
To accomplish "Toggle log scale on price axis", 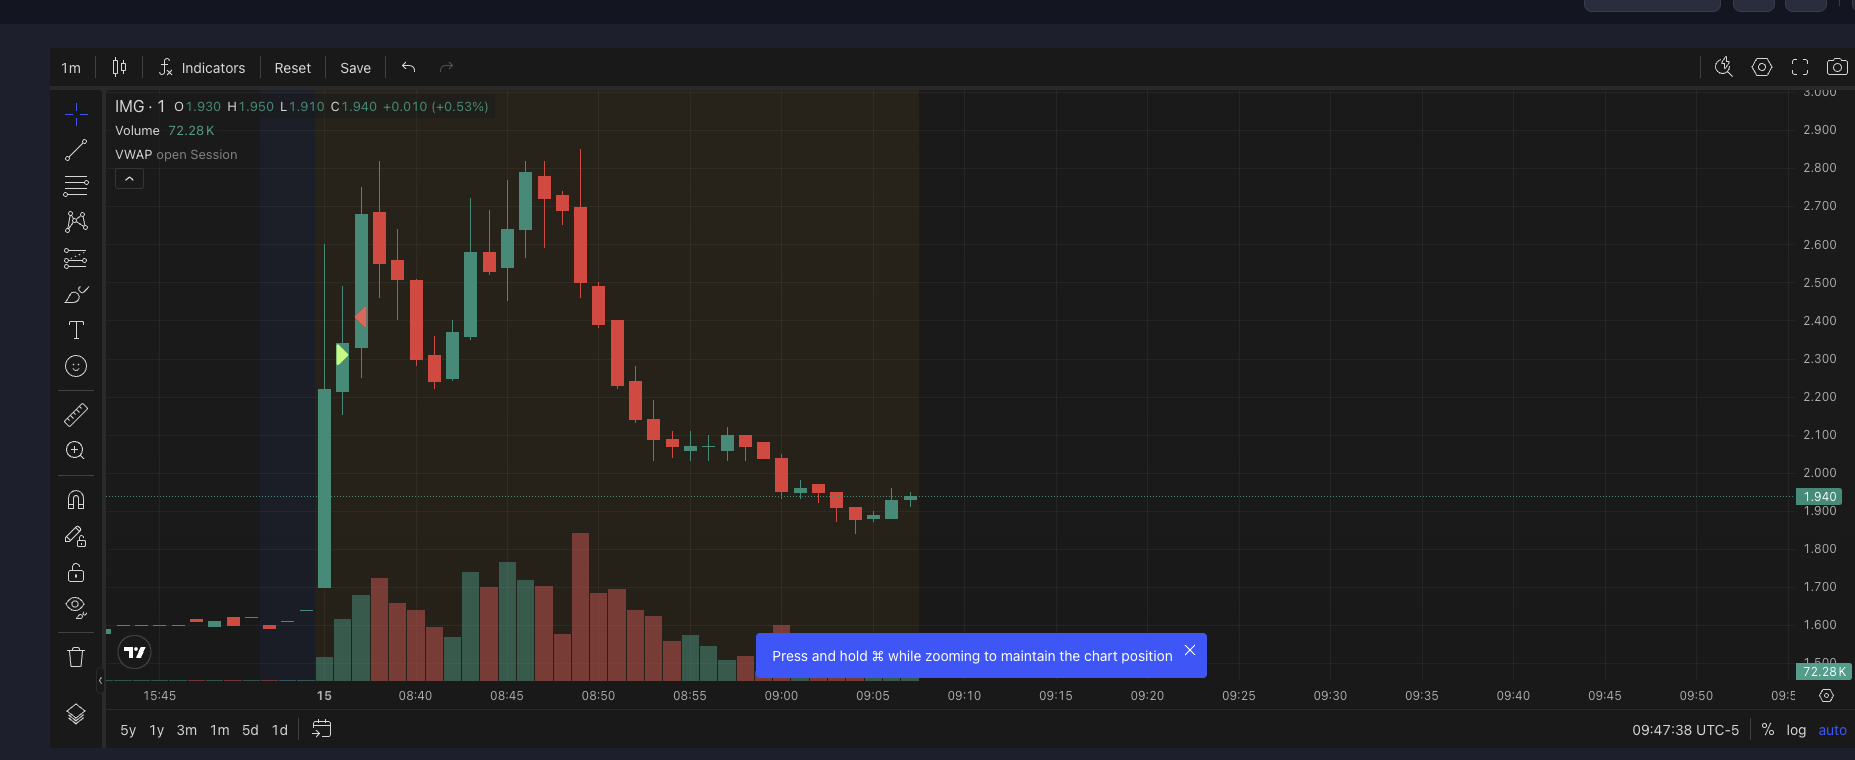I will [1796, 730].
